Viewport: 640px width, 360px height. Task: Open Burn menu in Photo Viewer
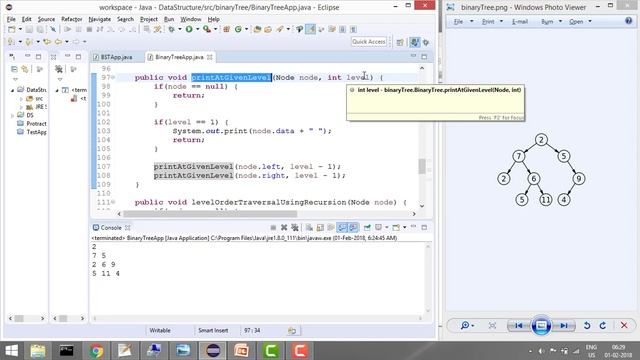pyautogui.click(x=547, y=22)
